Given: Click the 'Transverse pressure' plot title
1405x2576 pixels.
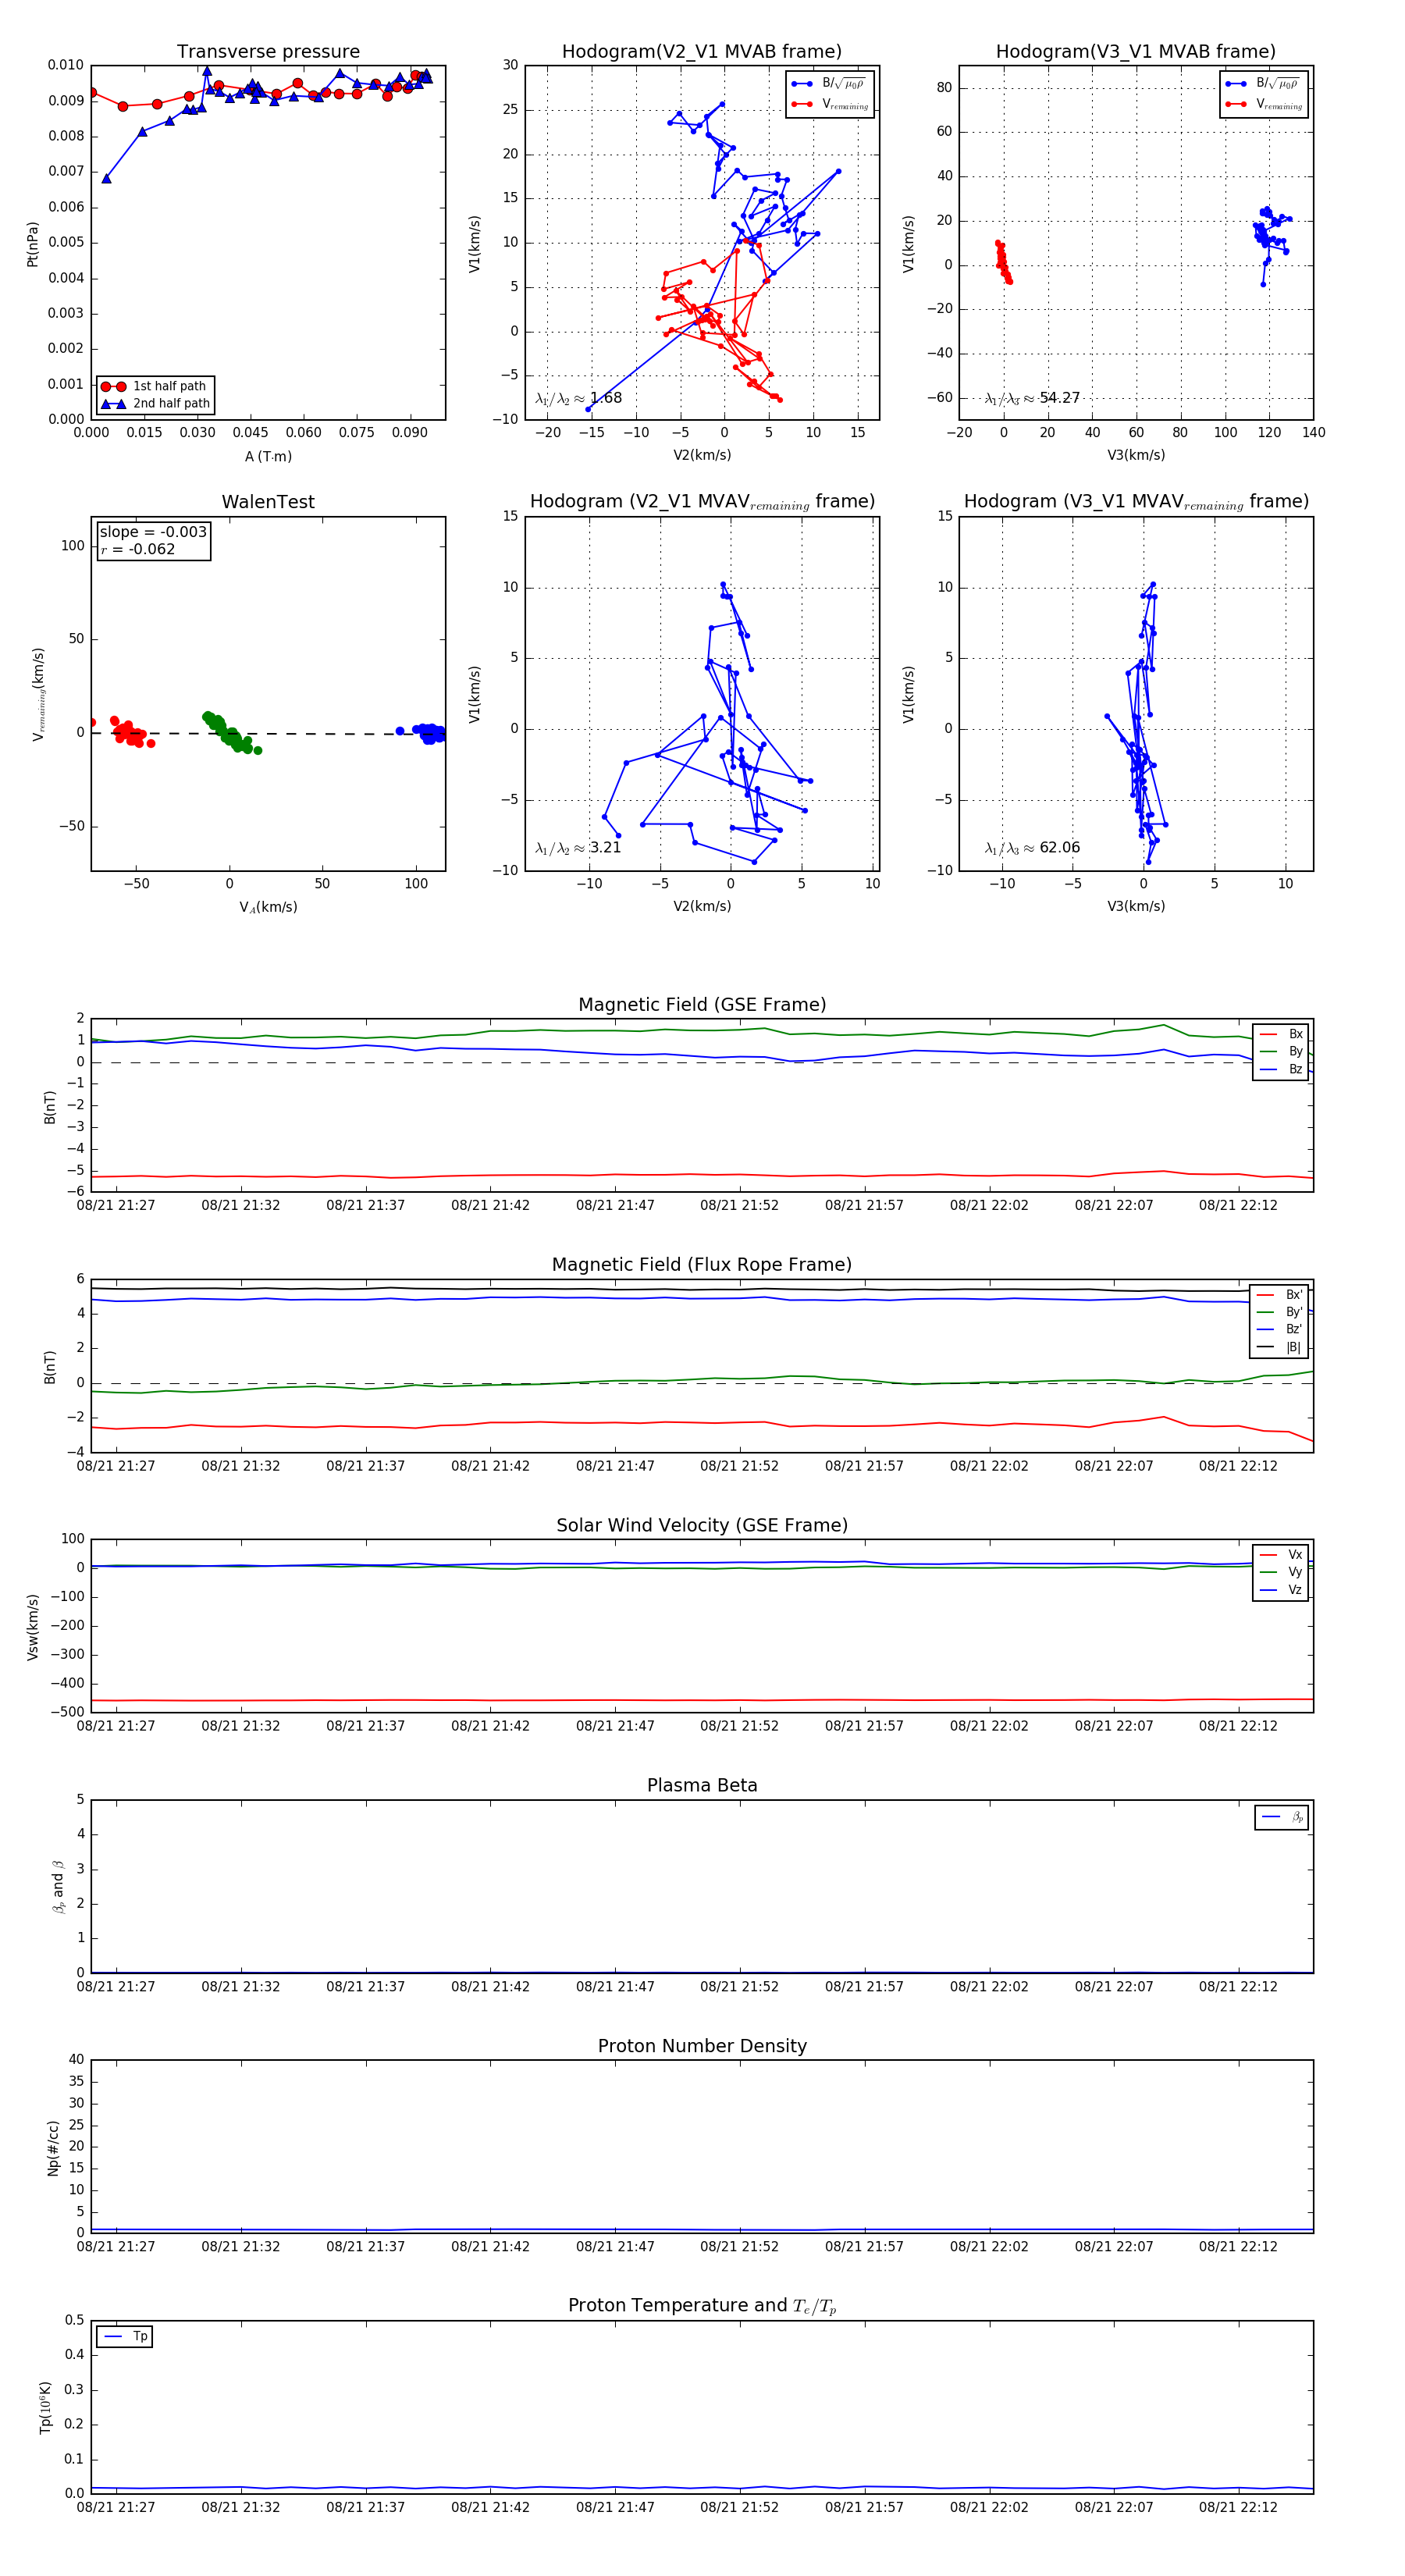Looking at the screenshot, I should 268,51.
